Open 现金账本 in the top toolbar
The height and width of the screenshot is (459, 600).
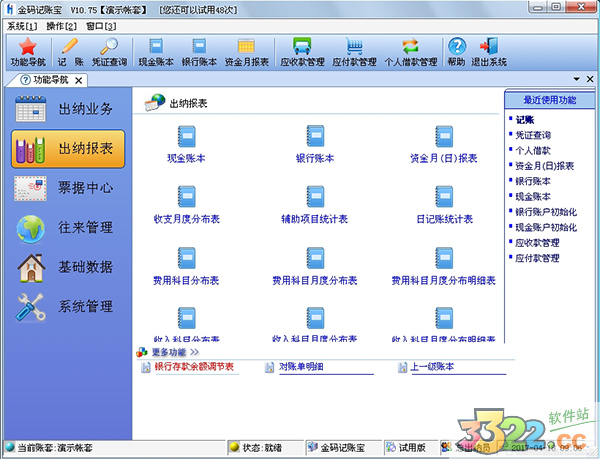pyautogui.click(x=156, y=52)
